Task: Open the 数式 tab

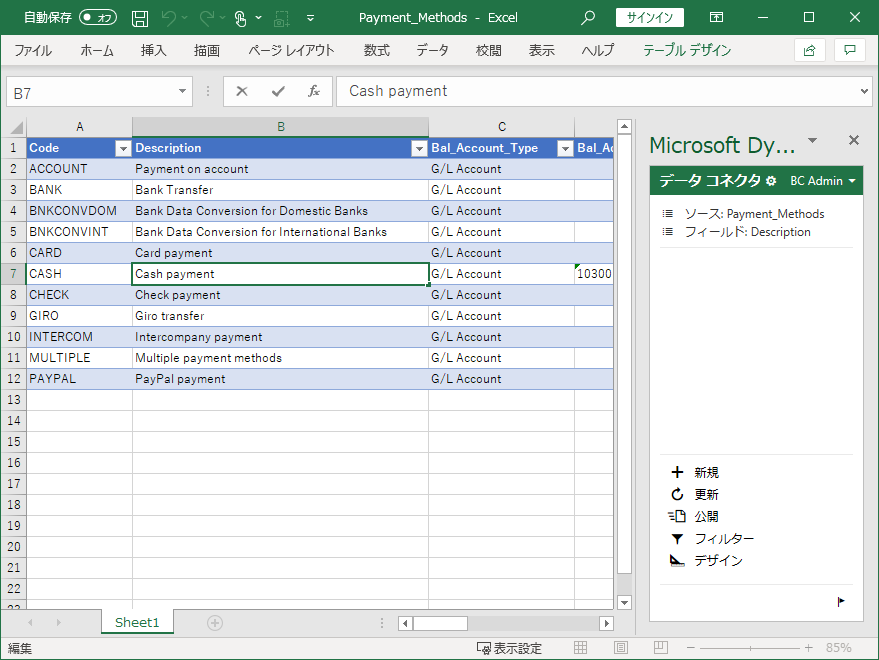Action: 377,50
